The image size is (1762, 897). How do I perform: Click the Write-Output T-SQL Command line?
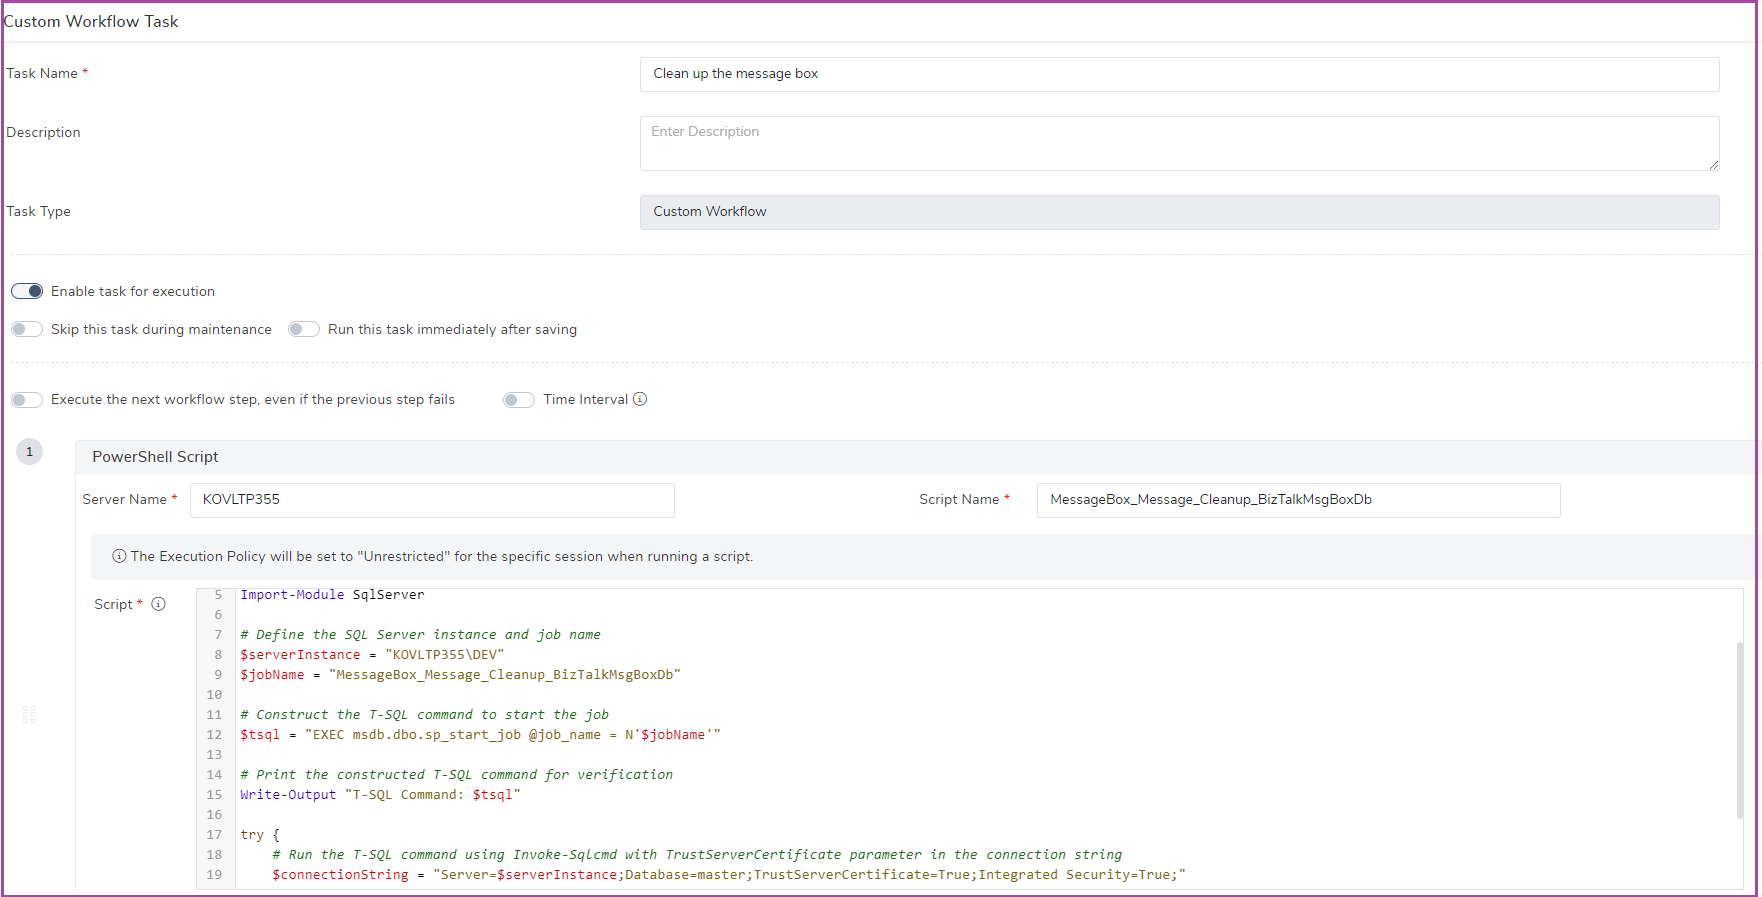pyautogui.click(x=380, y=795)
